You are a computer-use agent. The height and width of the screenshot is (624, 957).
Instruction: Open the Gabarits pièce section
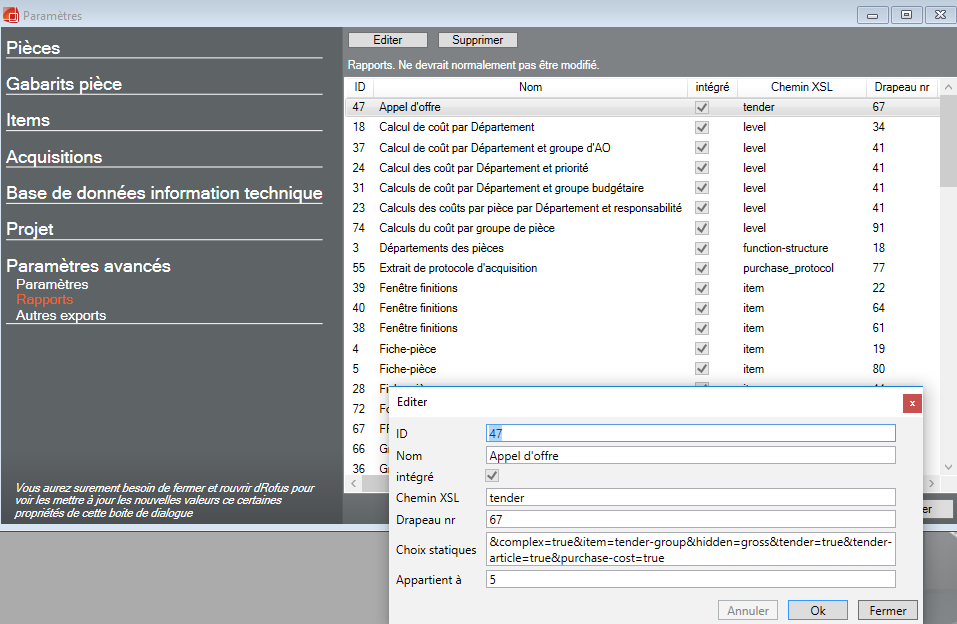click(64, 84)
